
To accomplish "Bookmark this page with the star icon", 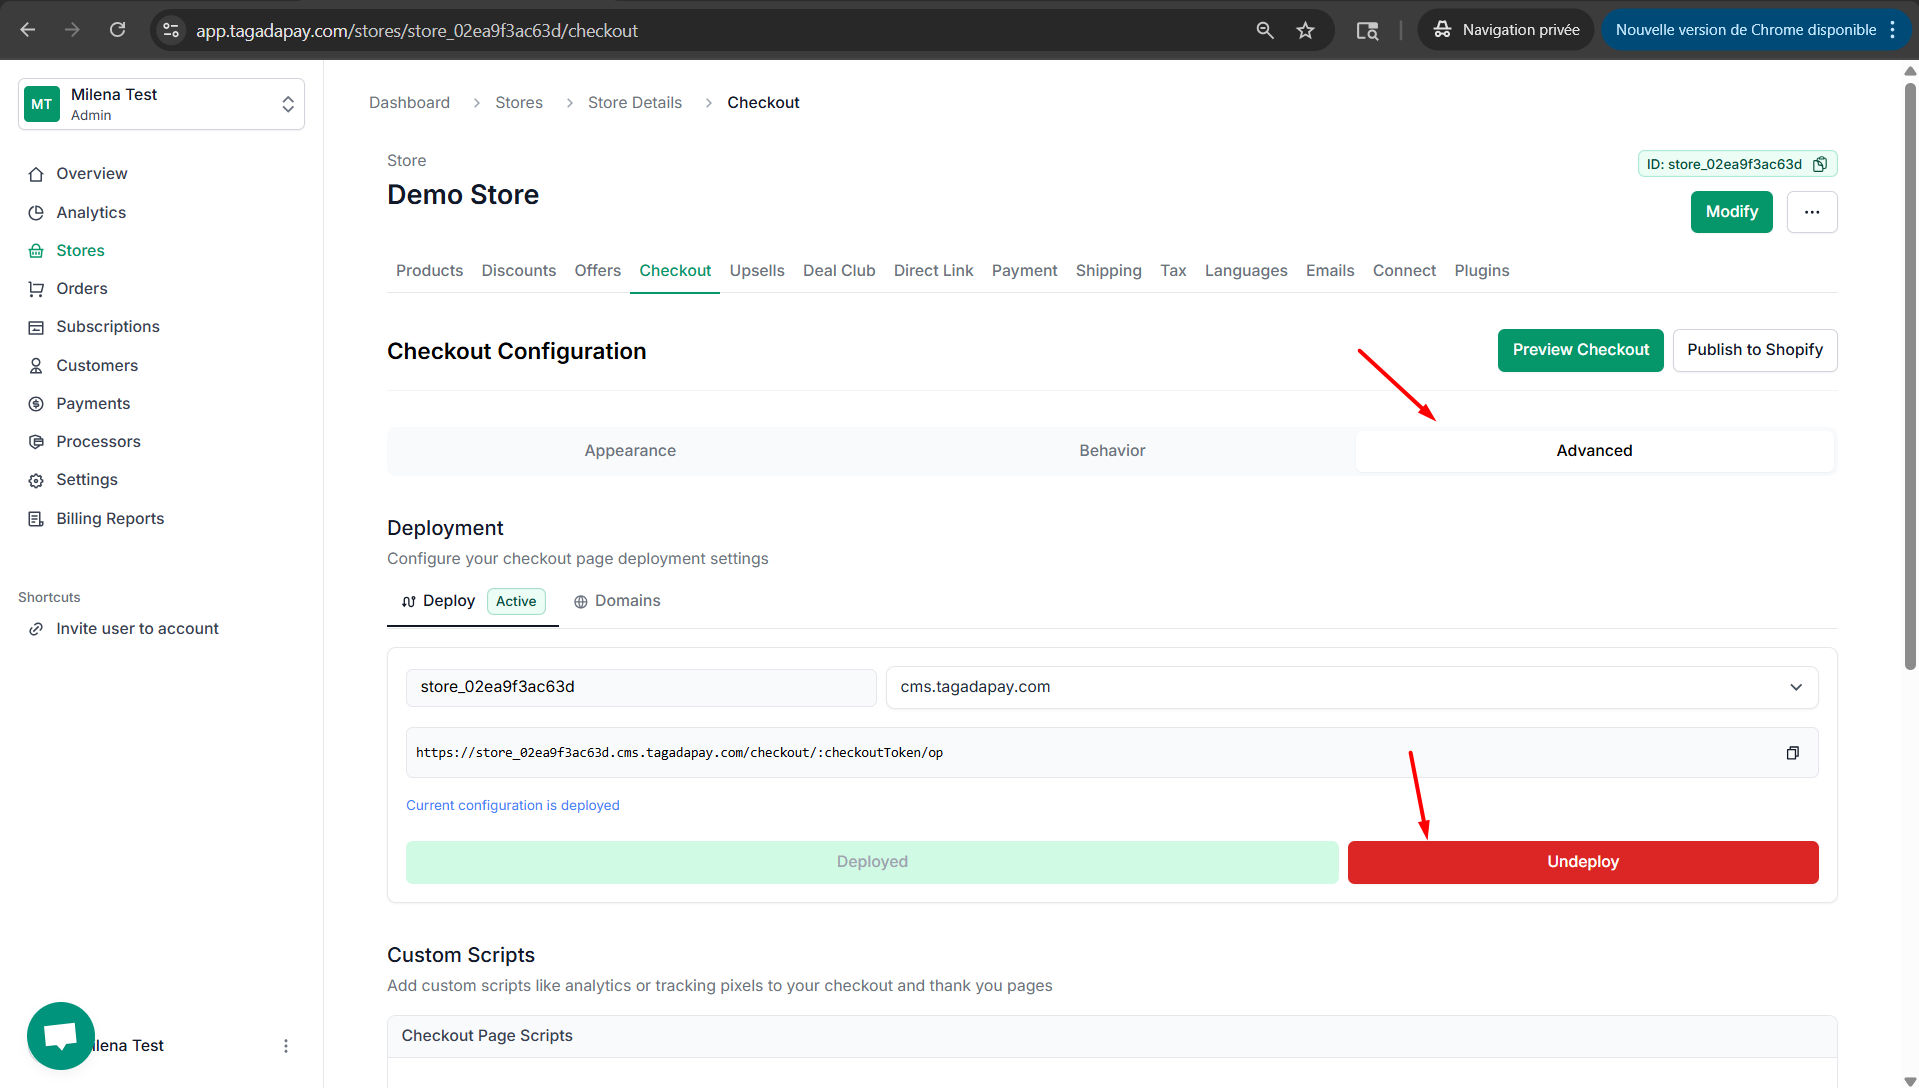I will 1305,30.
